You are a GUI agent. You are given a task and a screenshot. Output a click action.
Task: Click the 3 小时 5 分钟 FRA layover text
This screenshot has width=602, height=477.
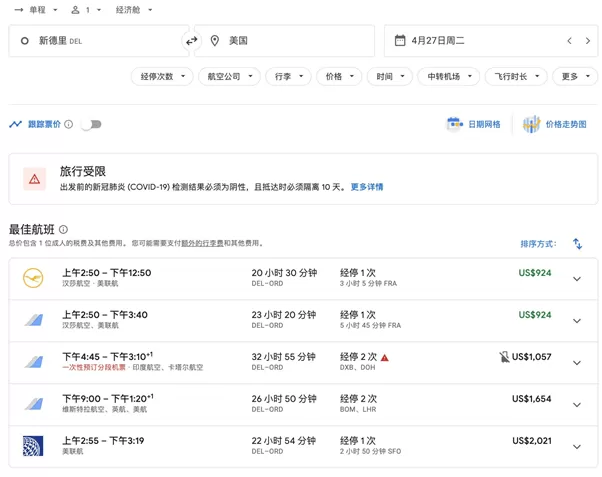pyautogui.click(x=368, y=283)
